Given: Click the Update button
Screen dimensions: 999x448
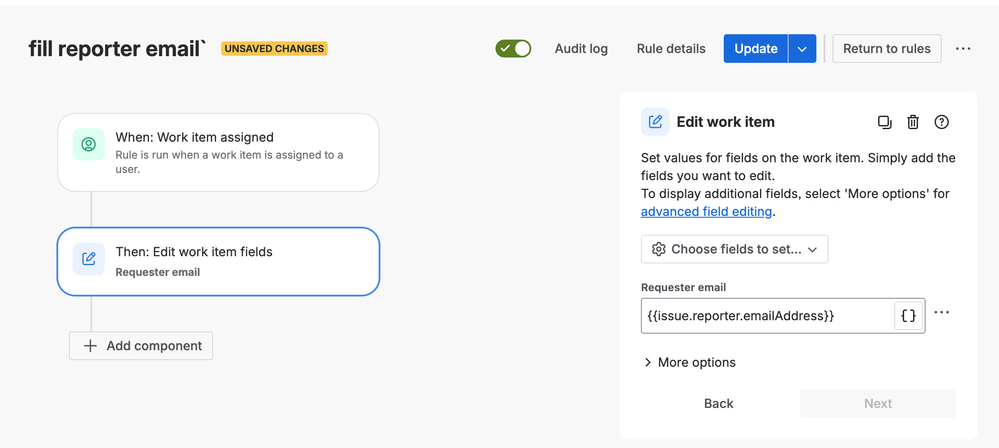Looking at the screenshot, I should (x=756, y=48).
